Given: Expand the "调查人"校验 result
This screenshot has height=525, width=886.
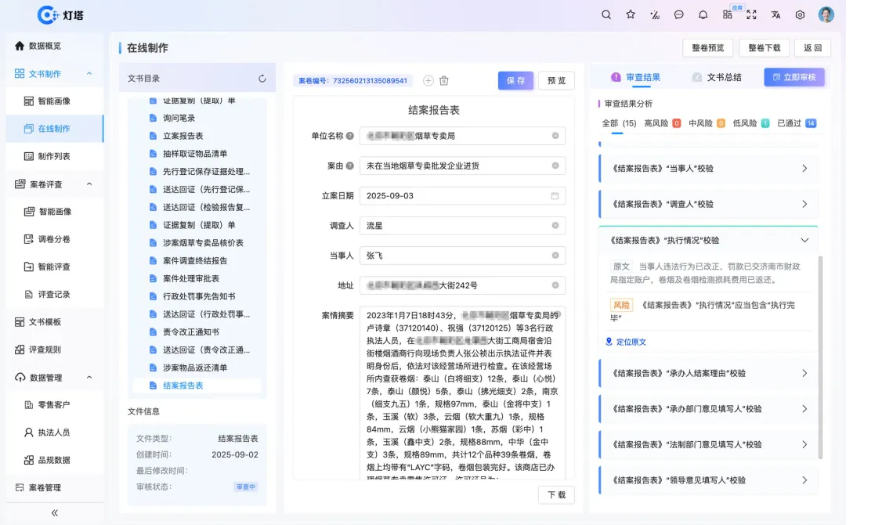Looking at the screenshot, I should pos(709,204).
